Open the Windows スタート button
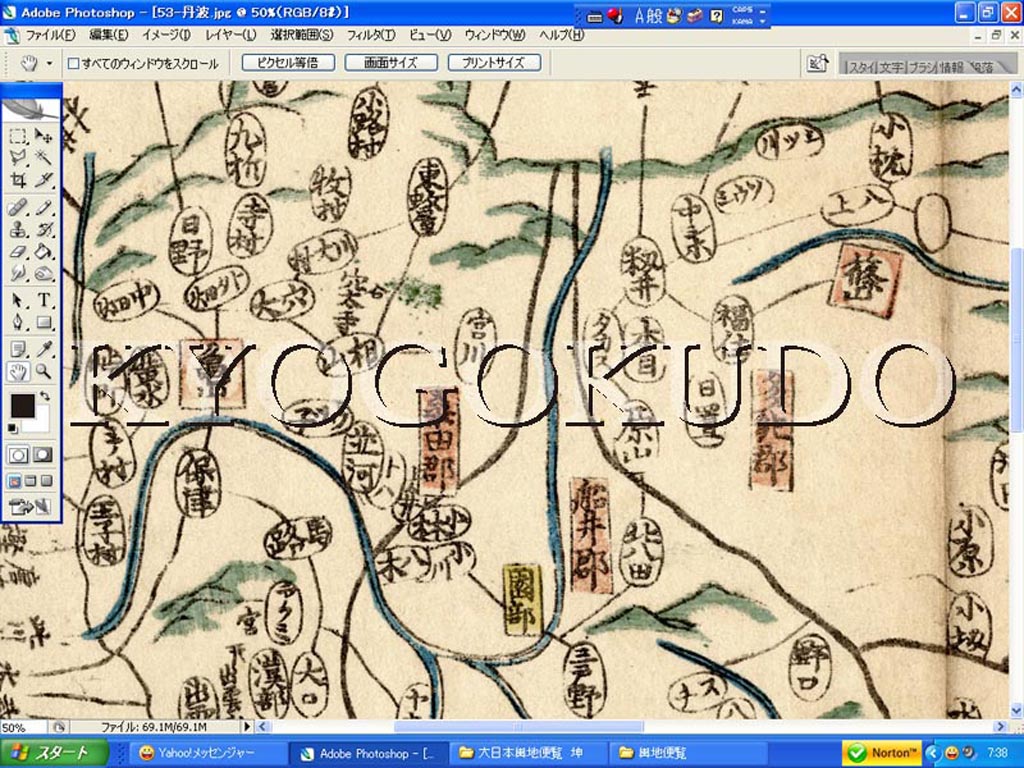This screenshot has height=768, width=1024. pyautogui.click(x=54, y=753)
